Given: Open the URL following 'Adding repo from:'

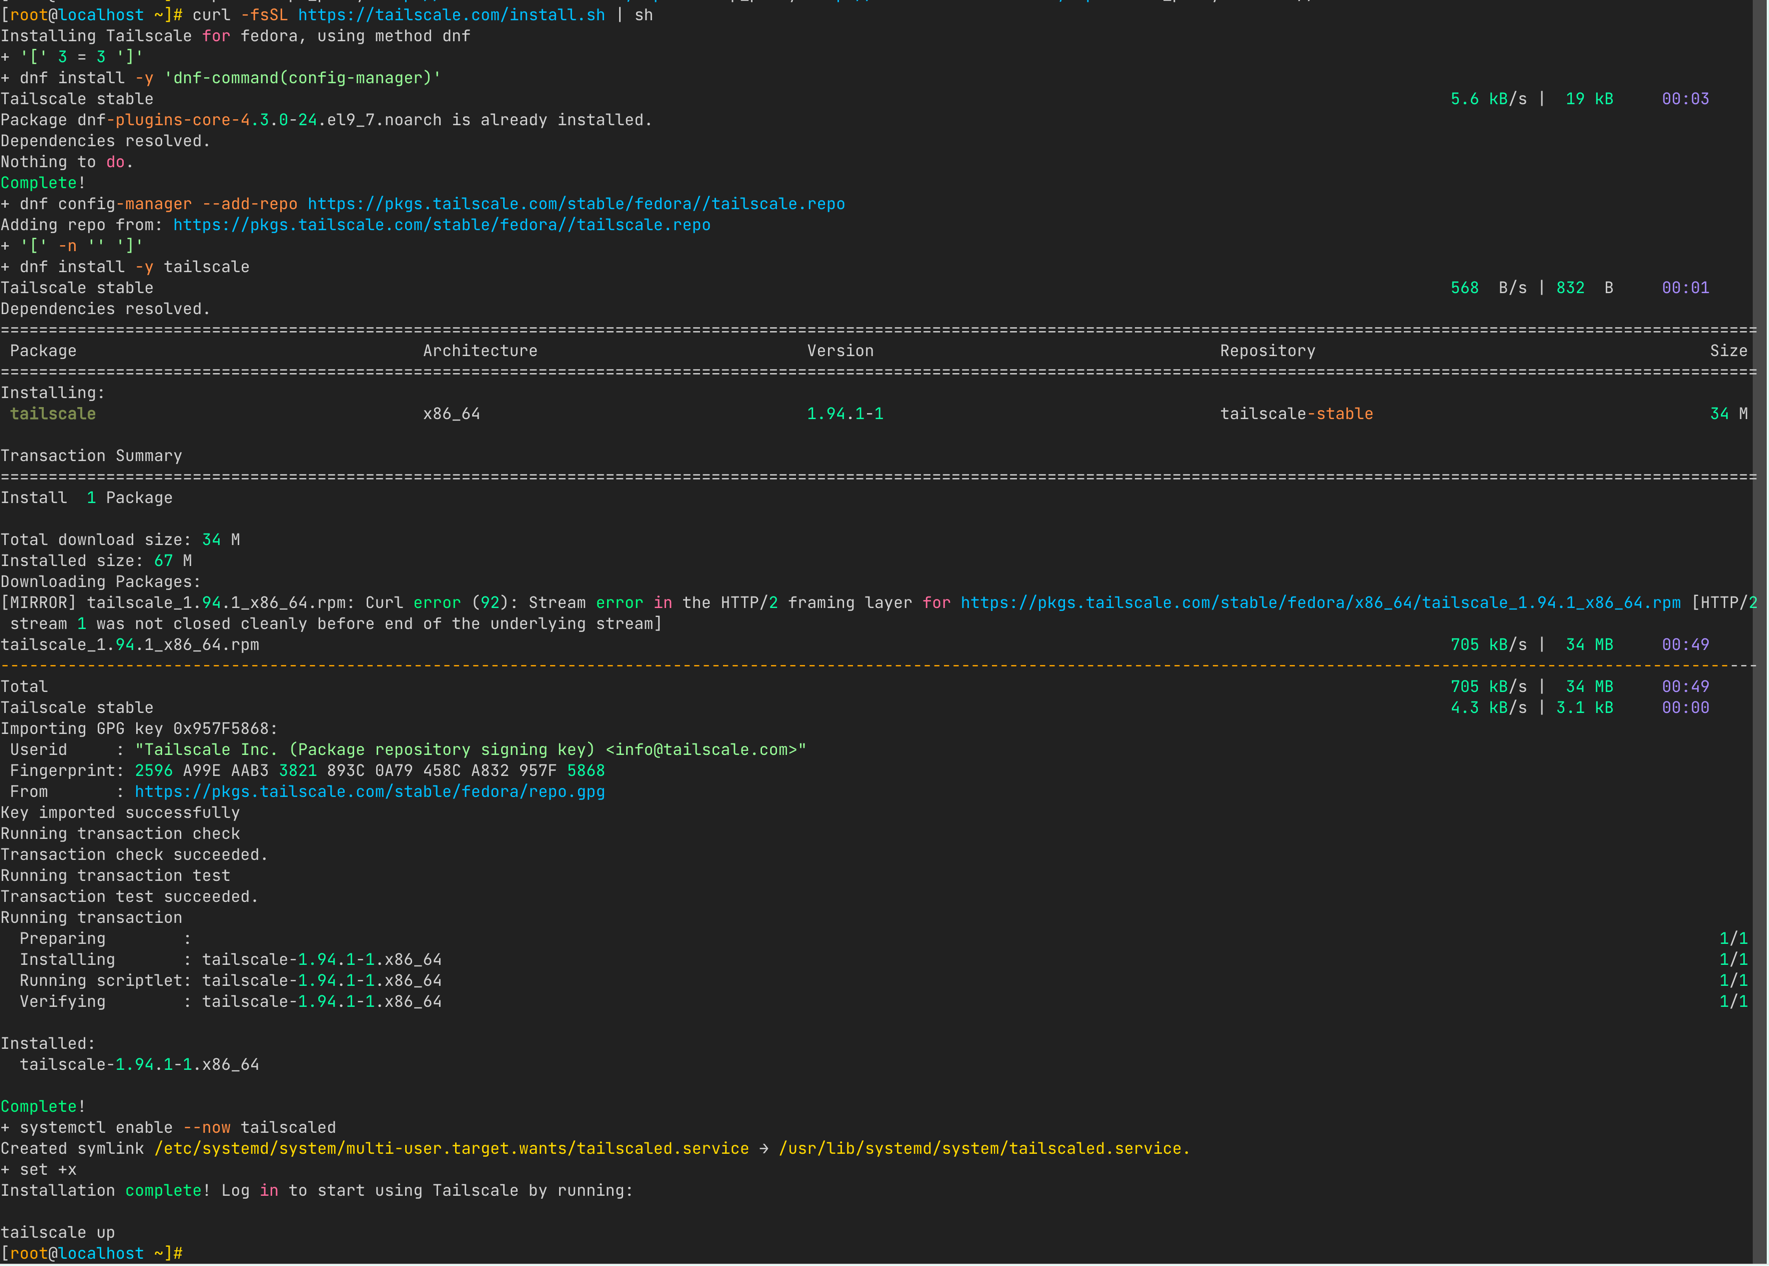Looking at the screenshot, I should [441, 225].
